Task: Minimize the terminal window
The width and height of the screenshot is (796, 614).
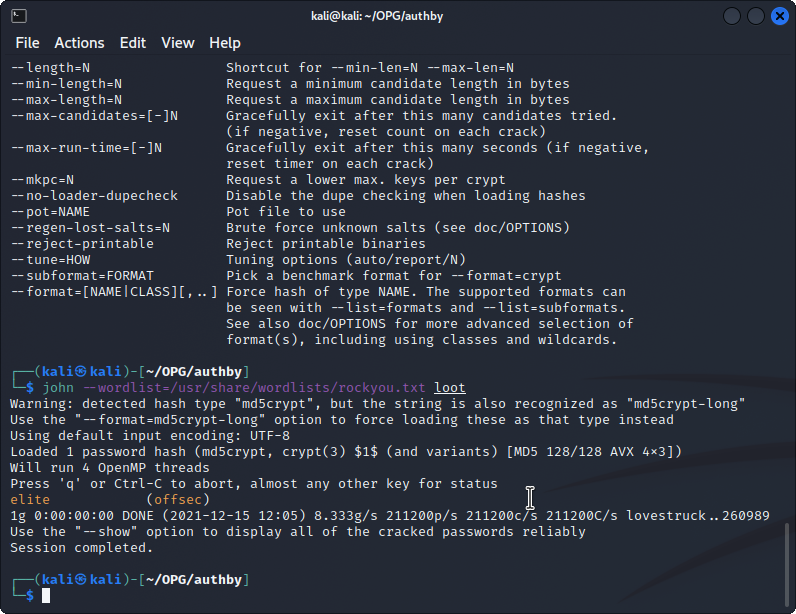Action: click(x=733, y=16)
